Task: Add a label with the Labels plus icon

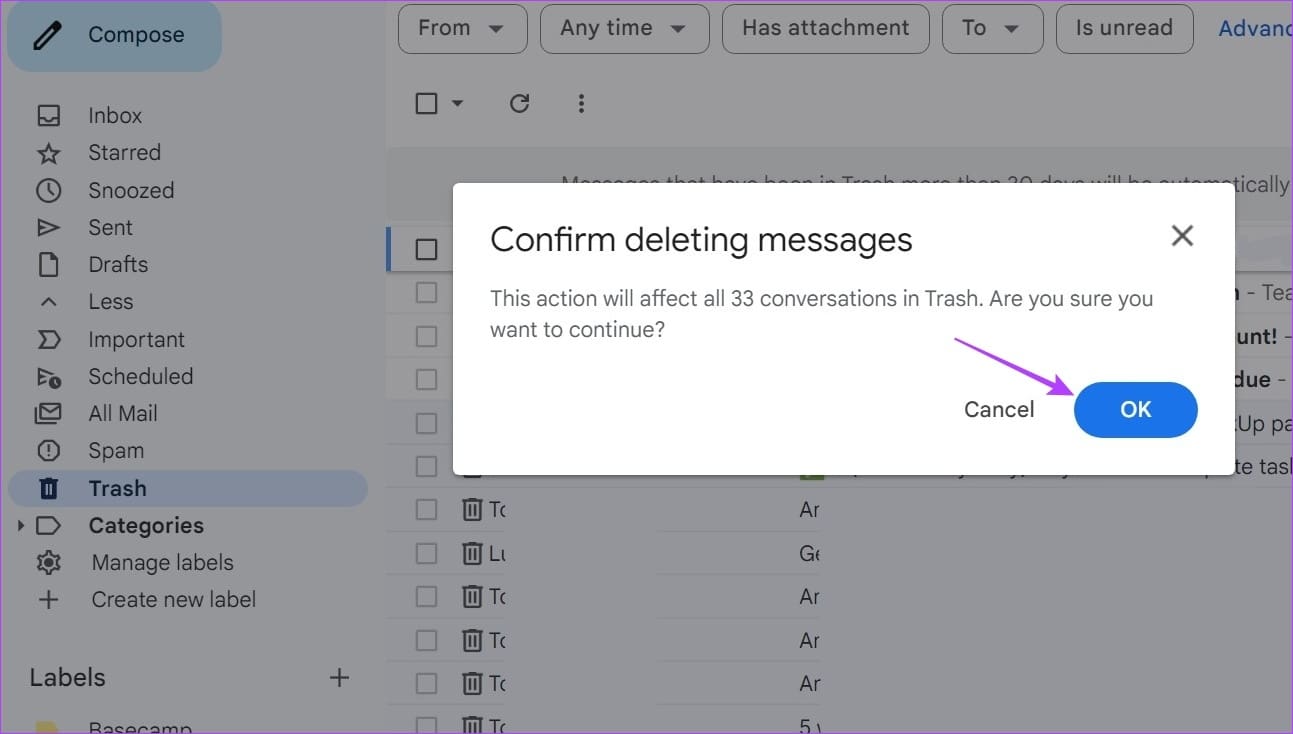Action: [339, 677]
